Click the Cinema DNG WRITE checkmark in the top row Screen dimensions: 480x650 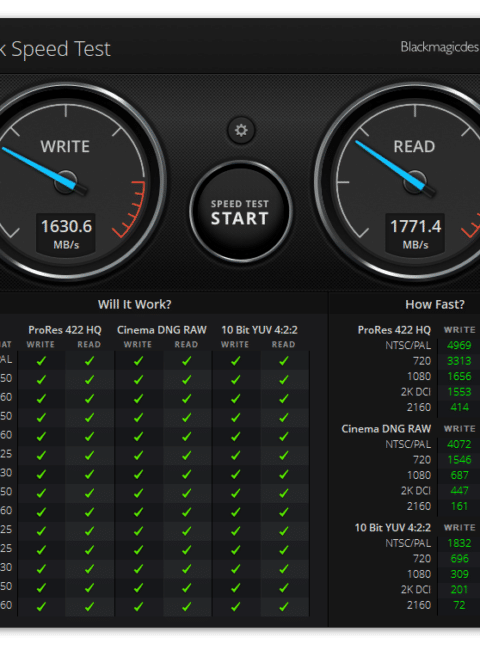click(138, 361)
